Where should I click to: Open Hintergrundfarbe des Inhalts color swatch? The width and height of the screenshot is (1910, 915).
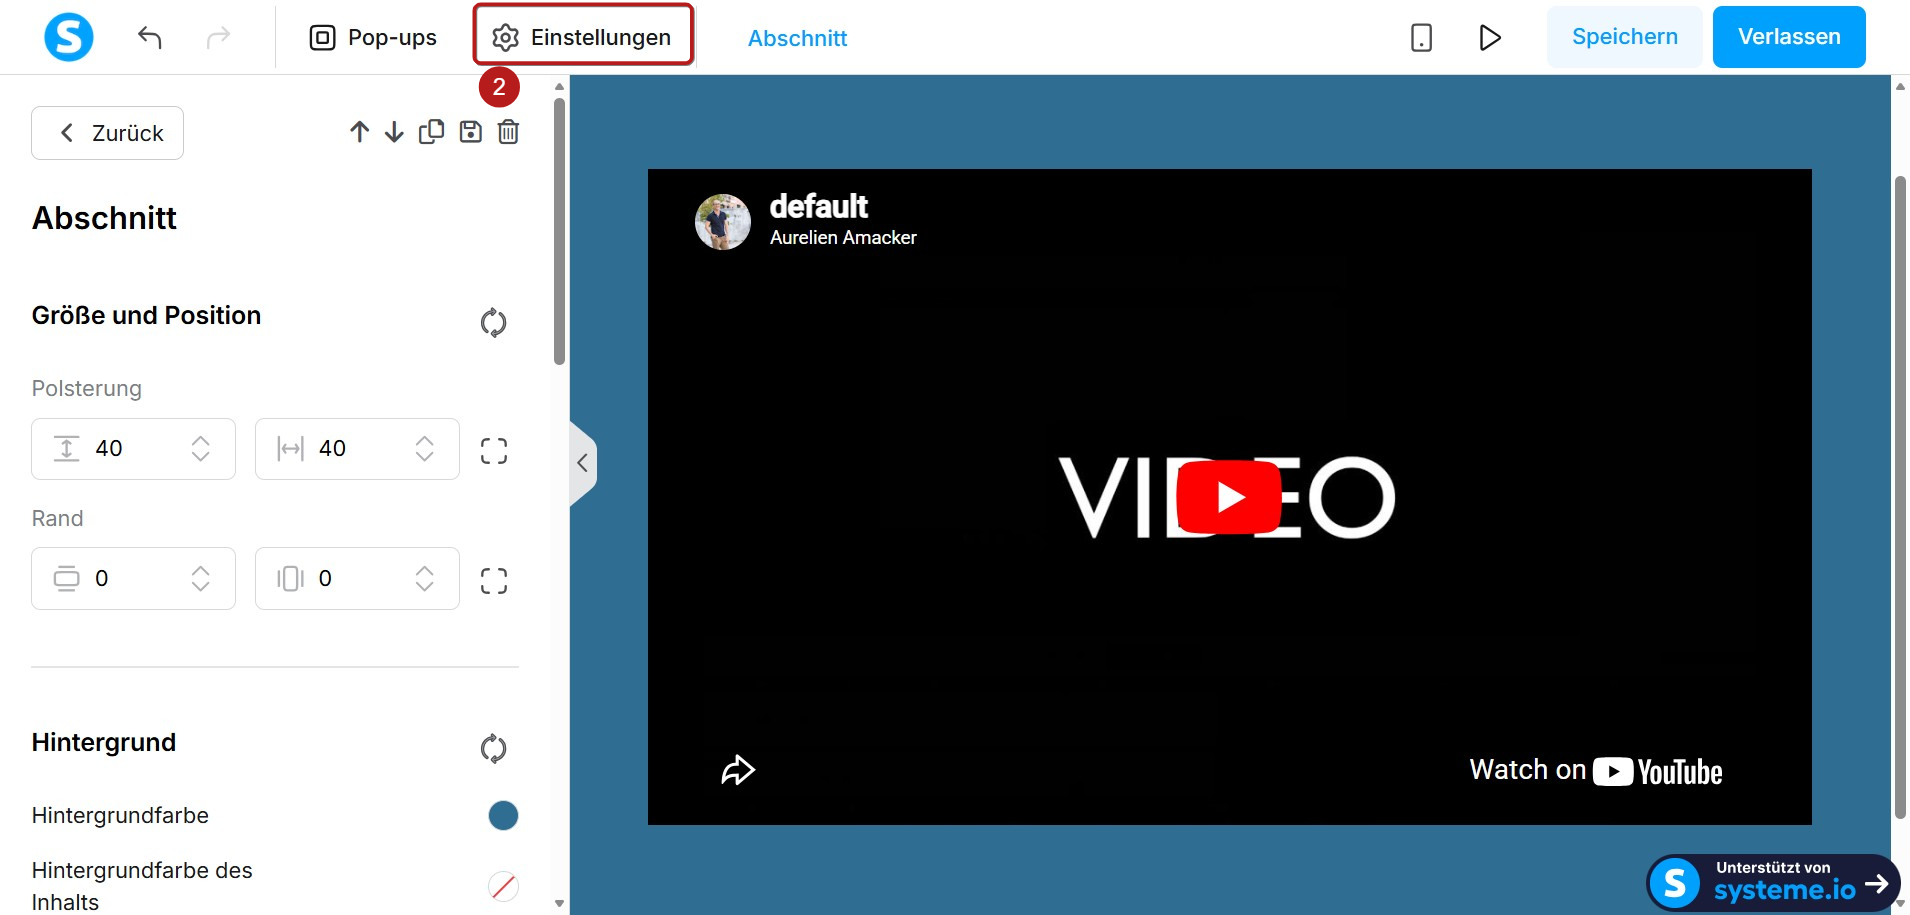tap(503, 886)
